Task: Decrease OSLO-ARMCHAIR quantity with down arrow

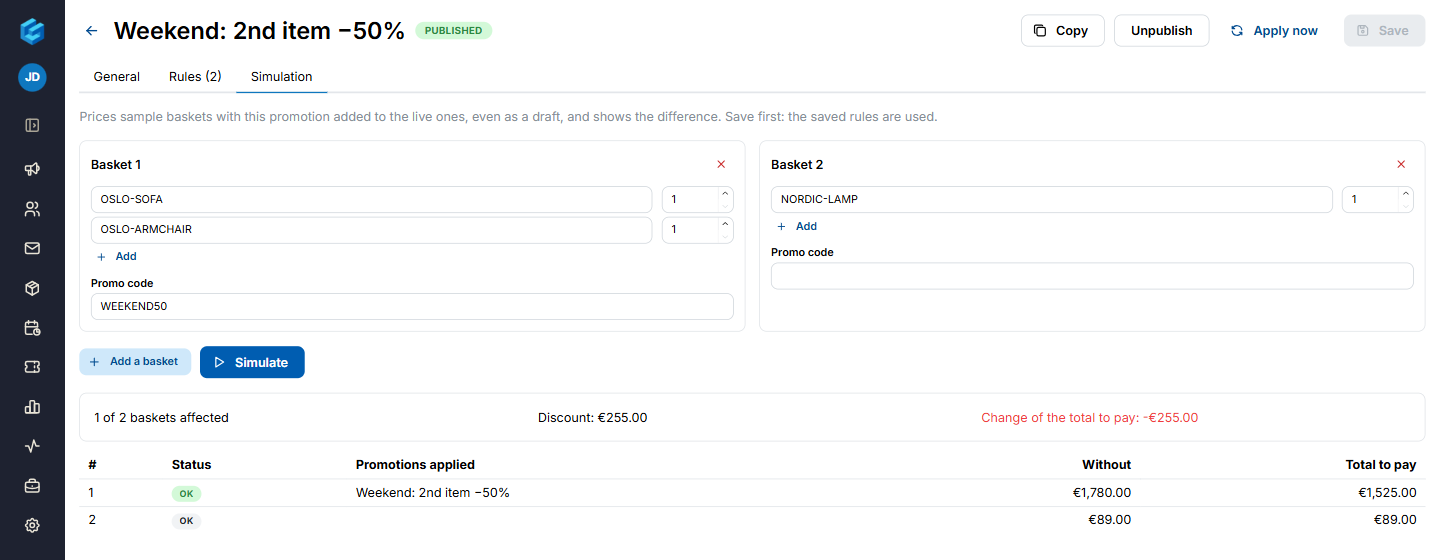Action: (725, 236)
